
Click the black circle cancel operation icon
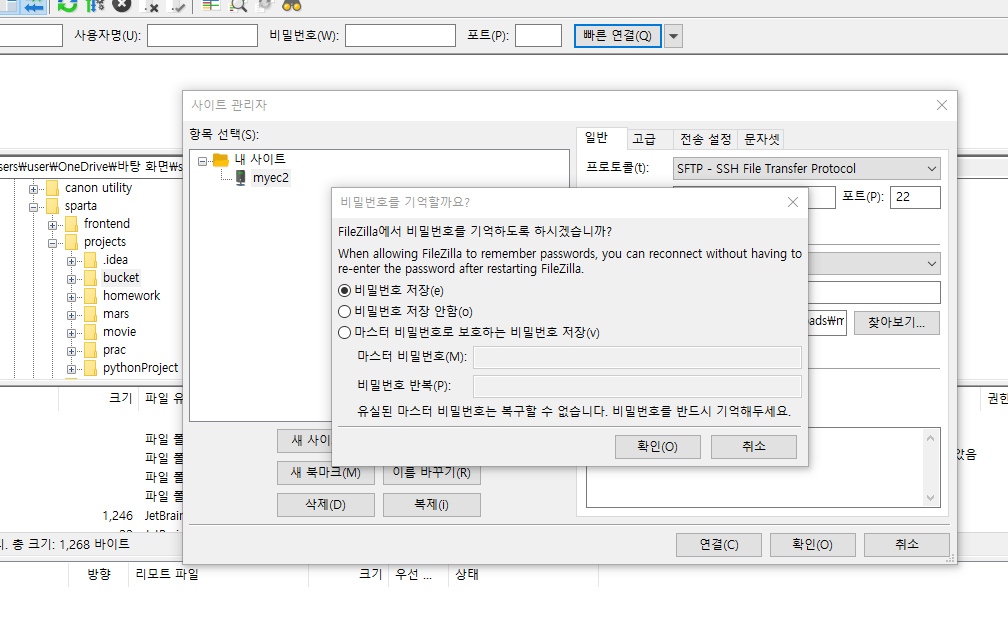tap(122, 5)
